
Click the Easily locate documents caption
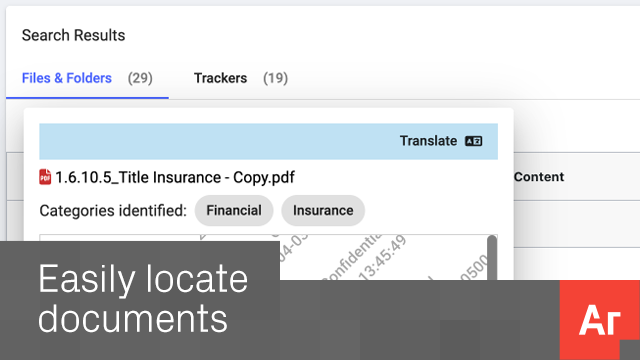pos(143,299)
